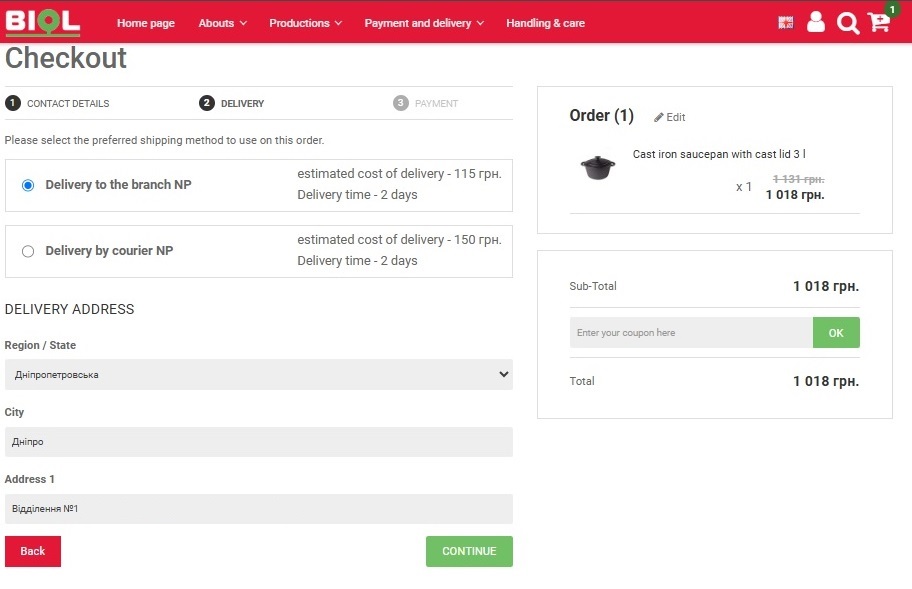Click step 1 Contact Details circle

point(13,103)
